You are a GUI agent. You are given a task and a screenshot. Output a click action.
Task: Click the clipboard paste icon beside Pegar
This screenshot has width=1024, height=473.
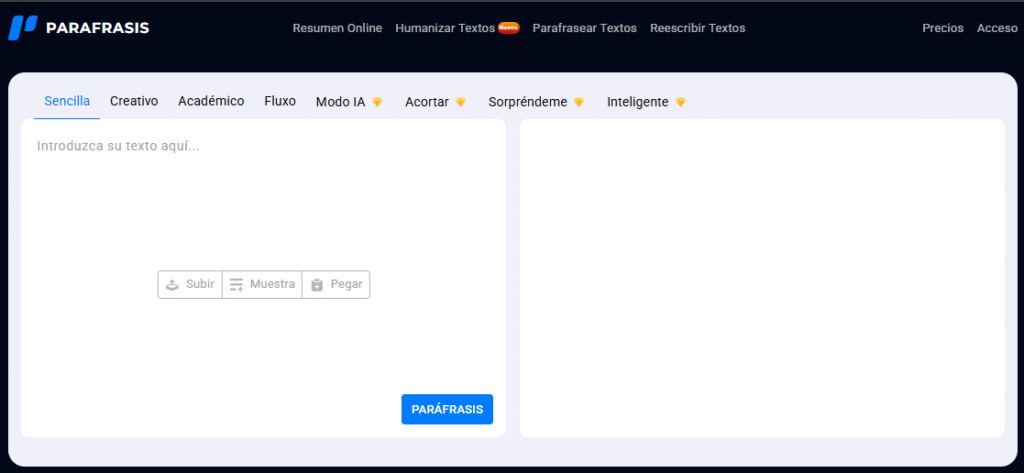317,285
